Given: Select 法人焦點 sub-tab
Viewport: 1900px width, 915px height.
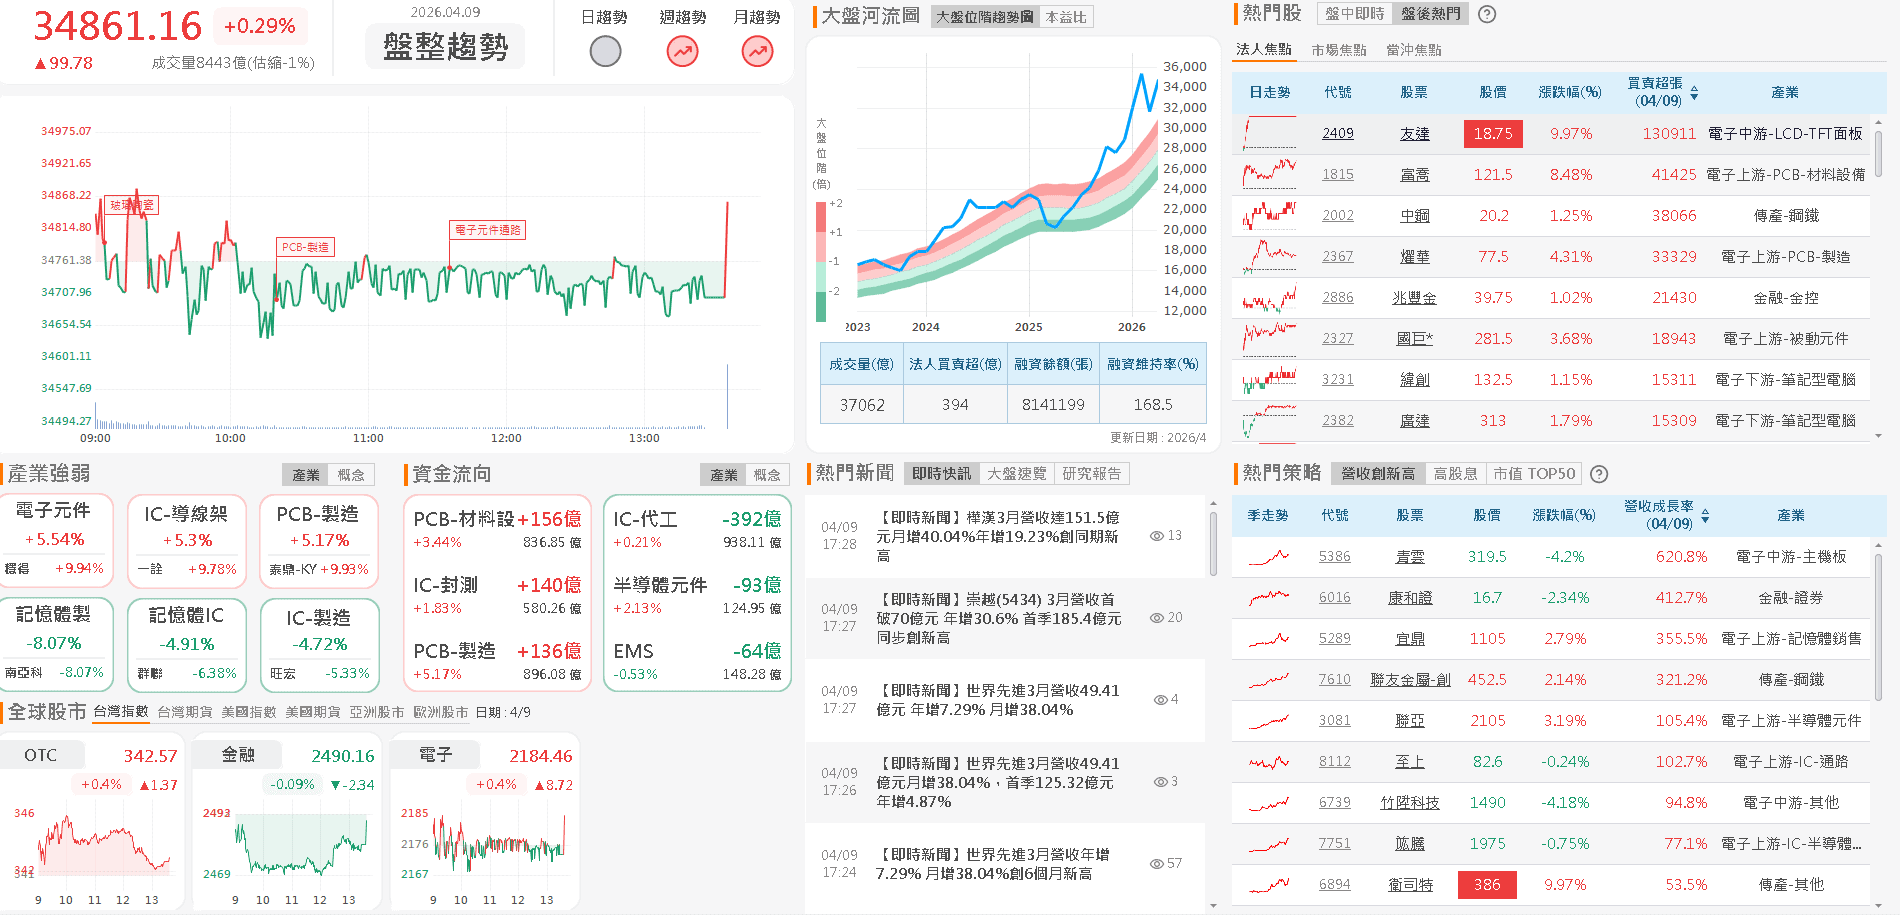Looking at the screenshot, I should click(x=1263, y=49).
